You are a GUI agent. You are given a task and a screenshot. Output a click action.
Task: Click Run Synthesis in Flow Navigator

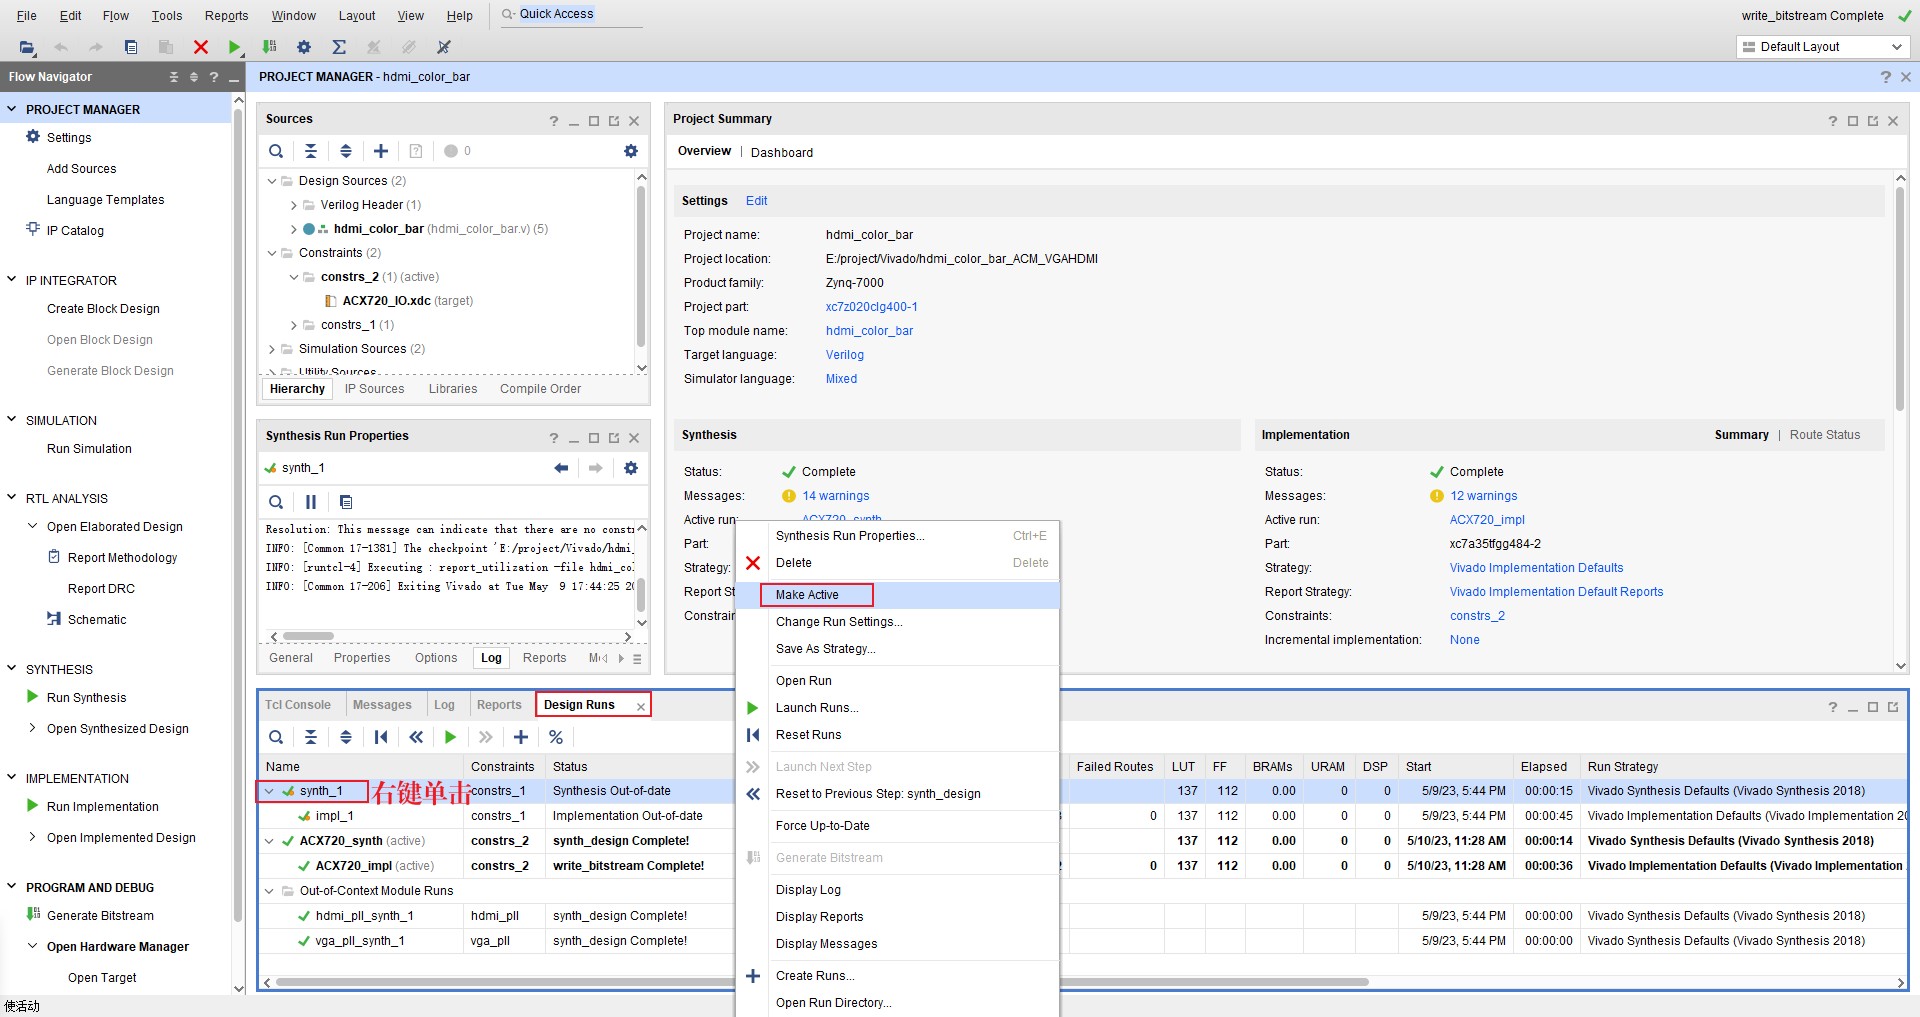(86, 698)
